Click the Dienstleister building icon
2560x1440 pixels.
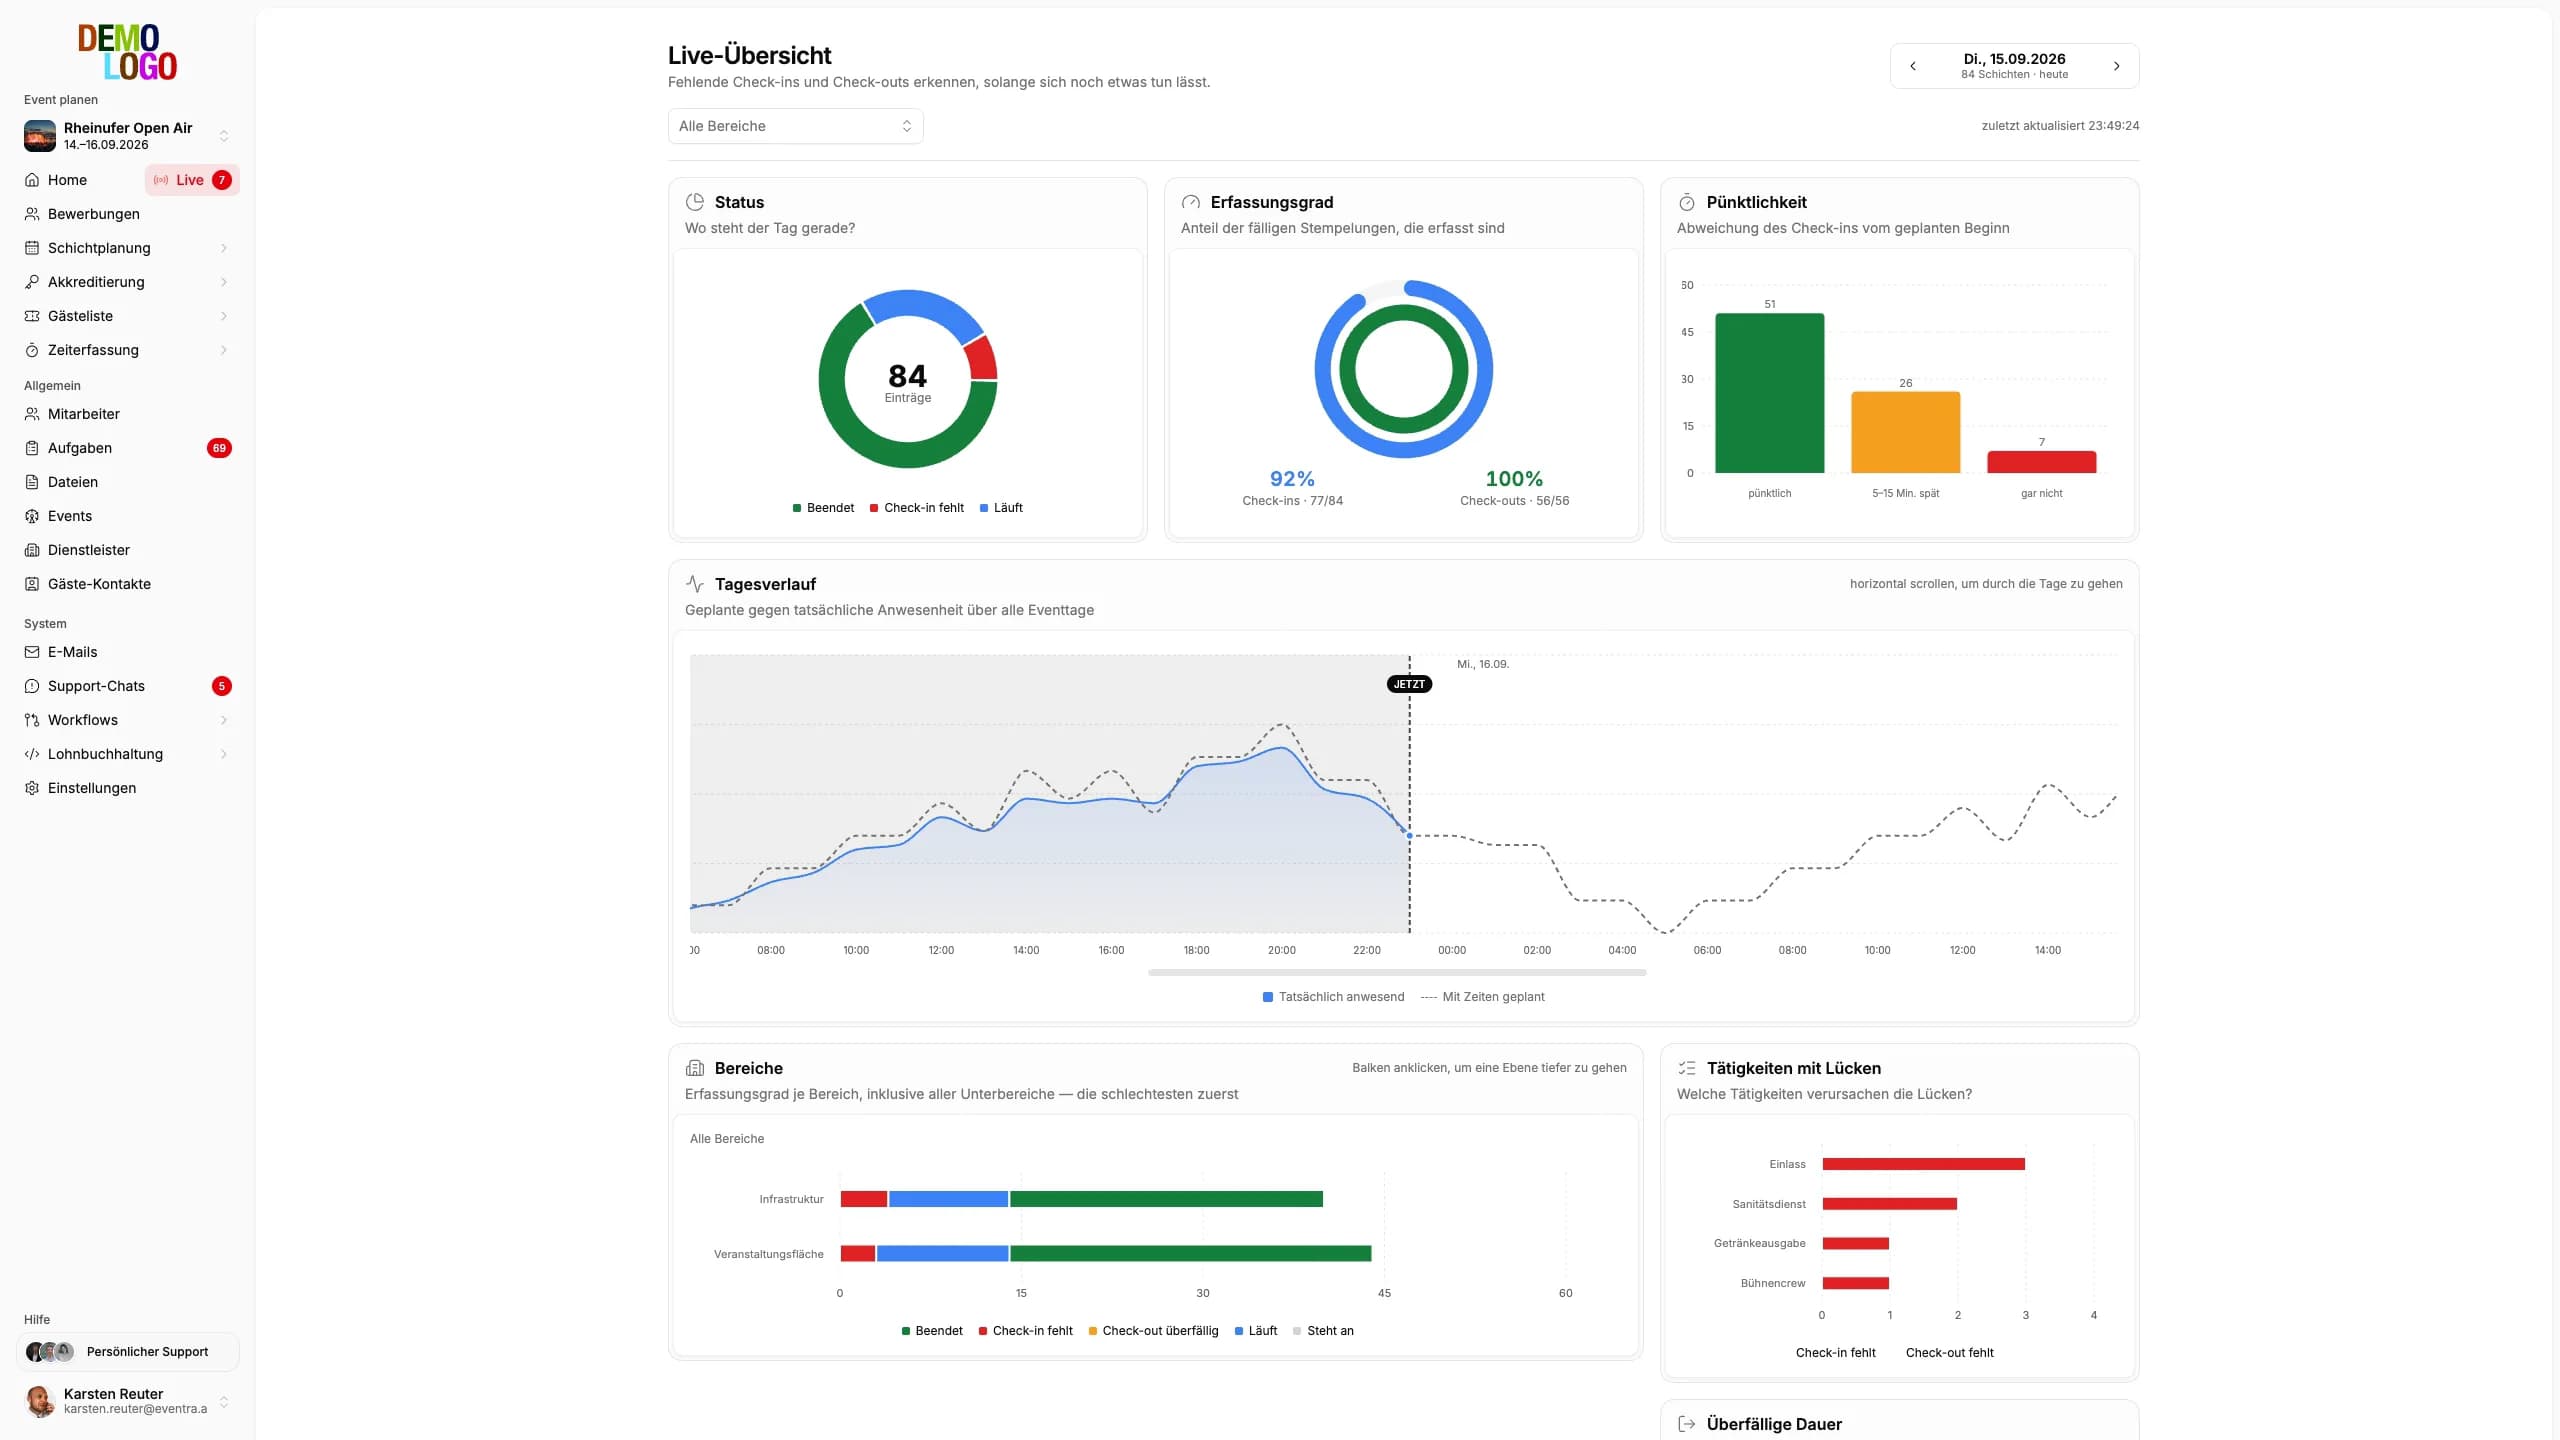coord(32,550)
